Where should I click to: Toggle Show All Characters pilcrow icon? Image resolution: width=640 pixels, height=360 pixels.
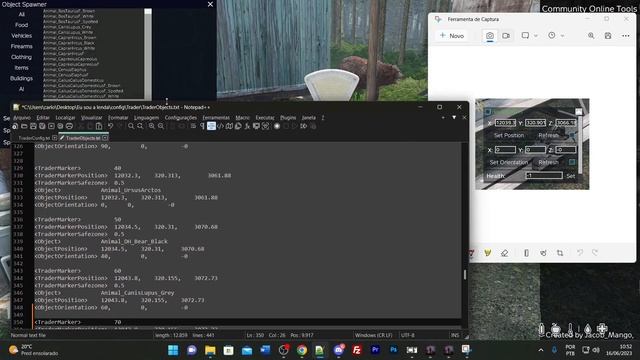202,126
